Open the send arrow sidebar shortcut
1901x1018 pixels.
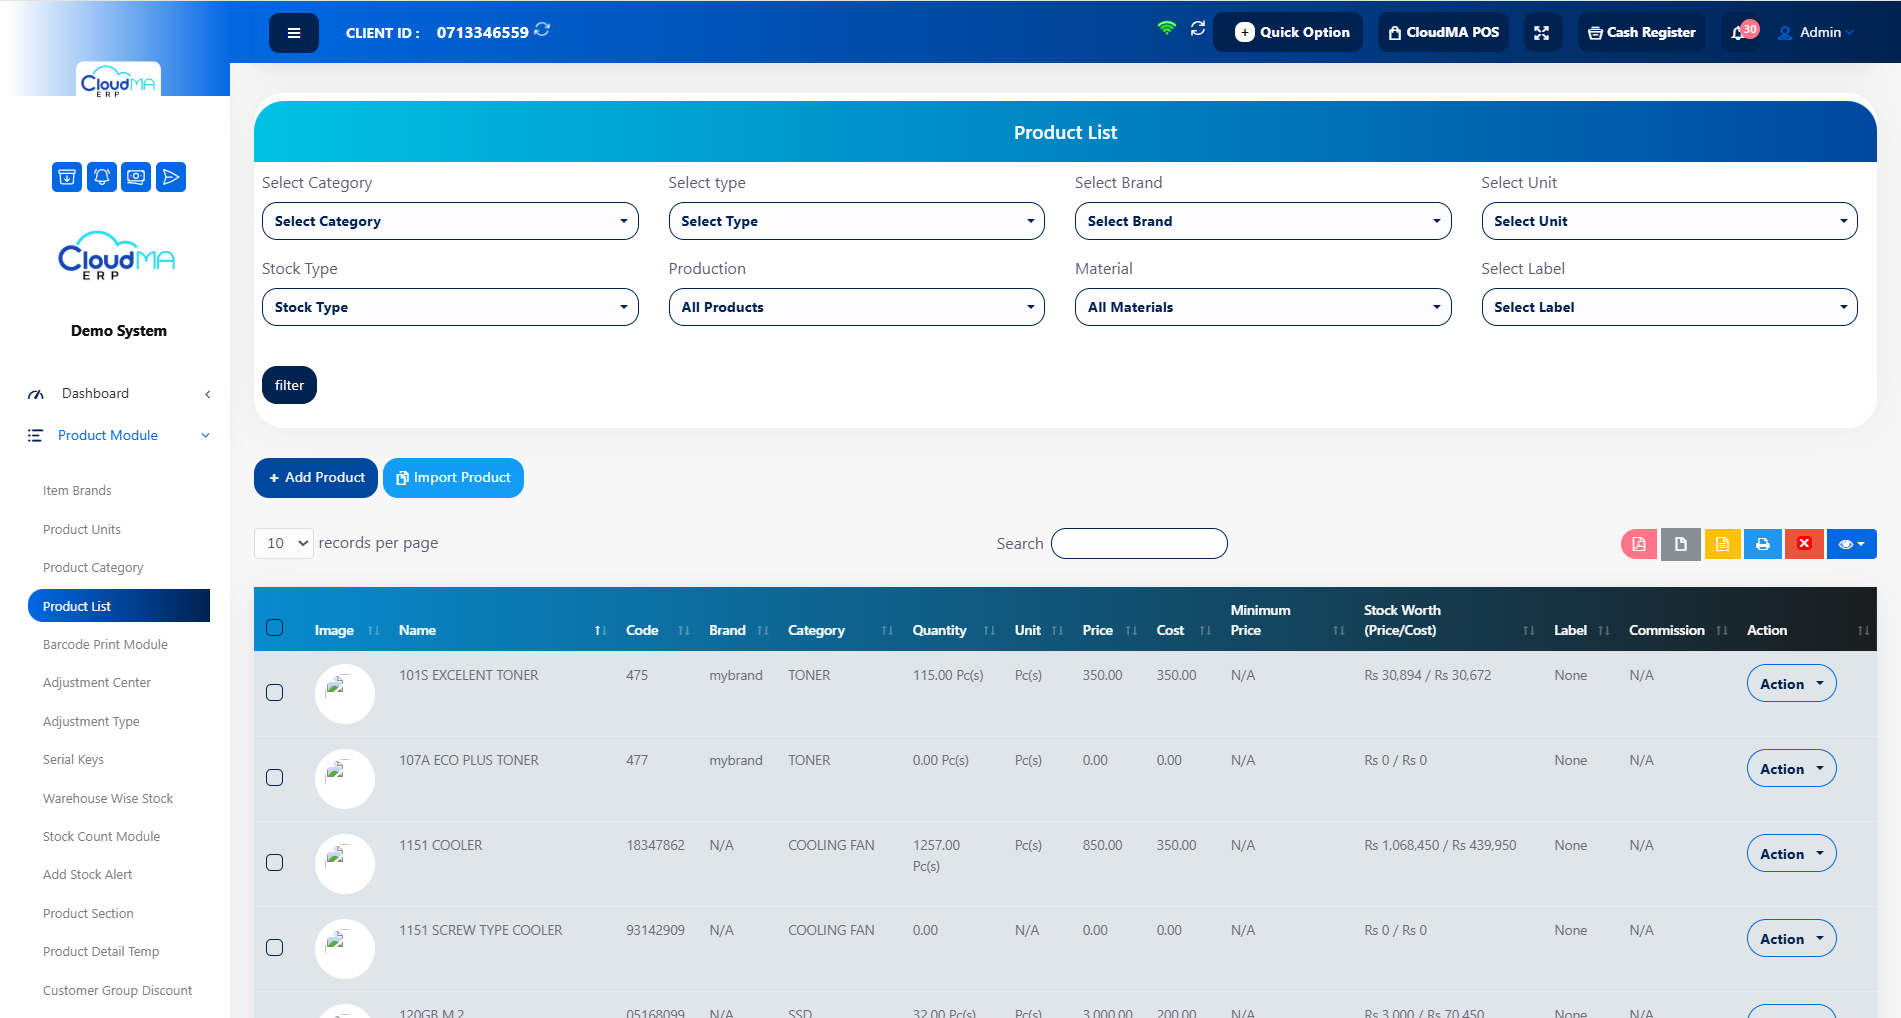[x=171, y=177]
